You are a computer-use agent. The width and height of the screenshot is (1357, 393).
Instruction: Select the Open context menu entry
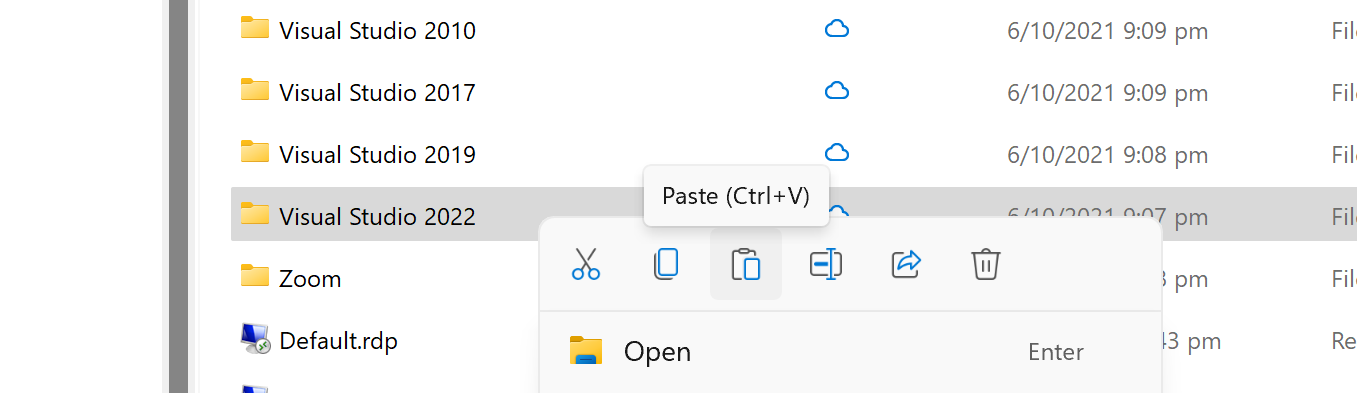point(850,352)
